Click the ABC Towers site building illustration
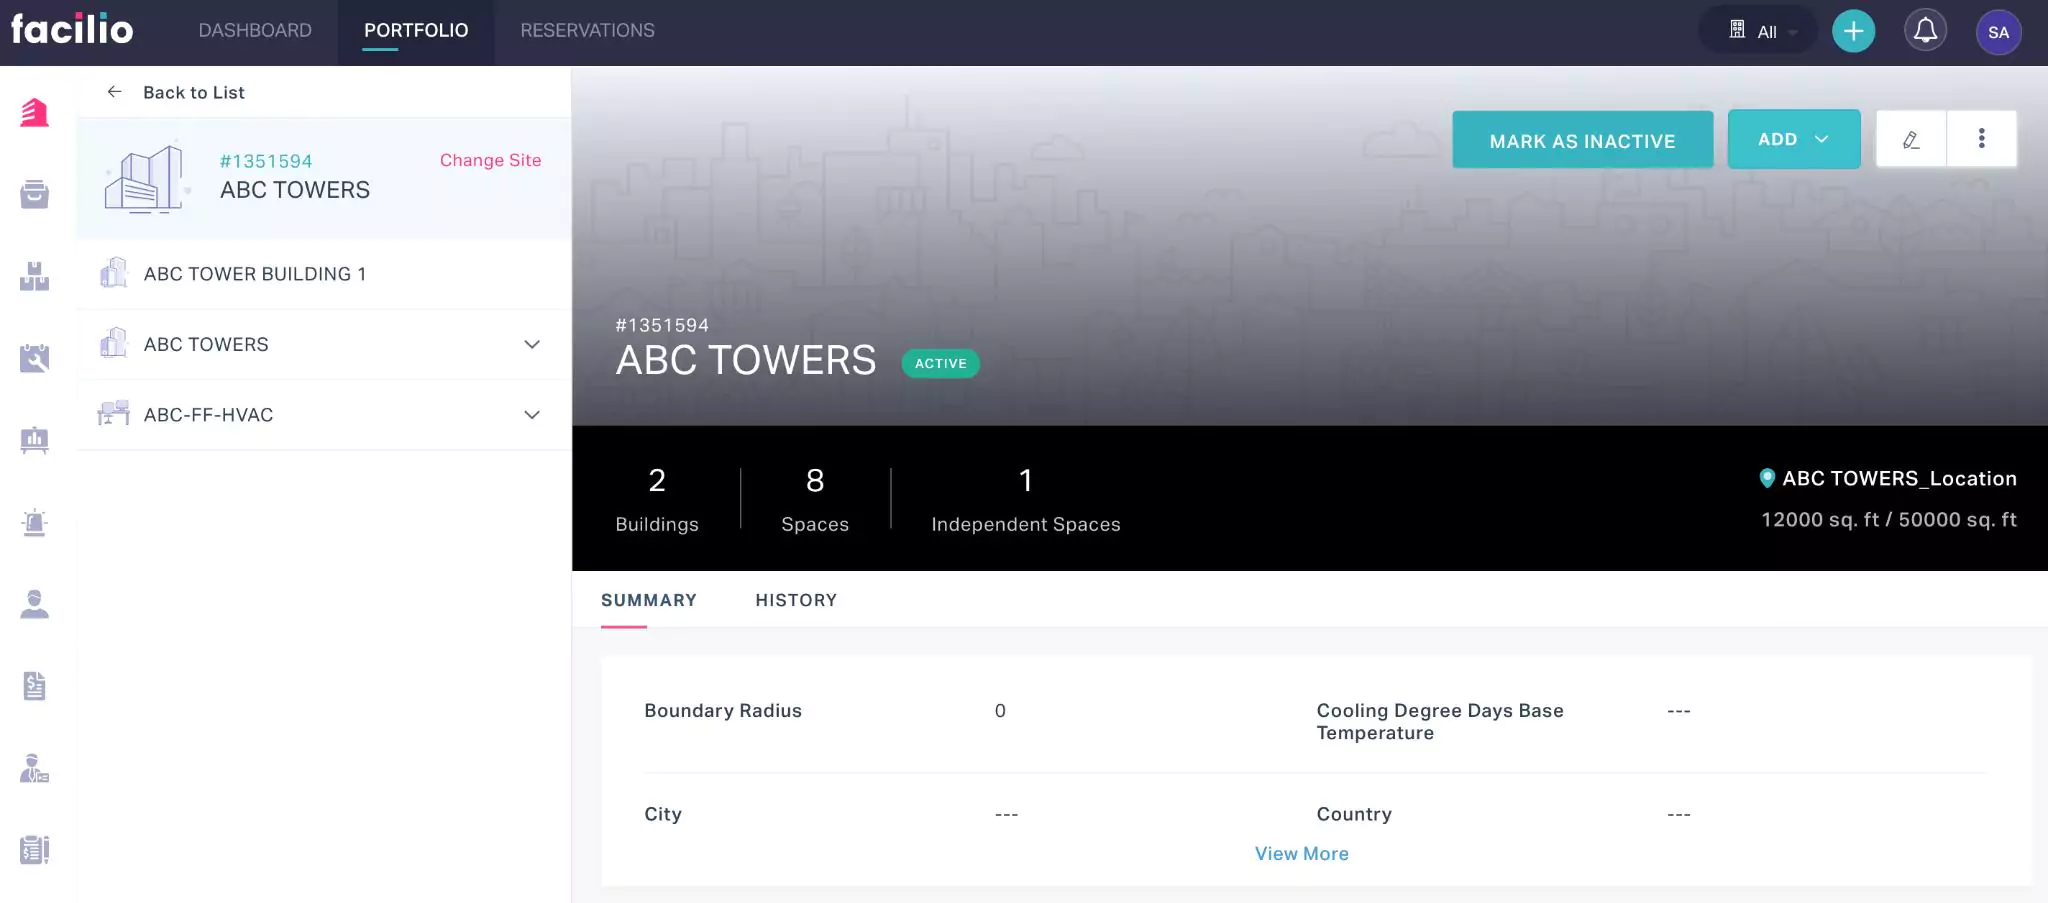This screenshot has width=2048, height=903. pos(146,178)
